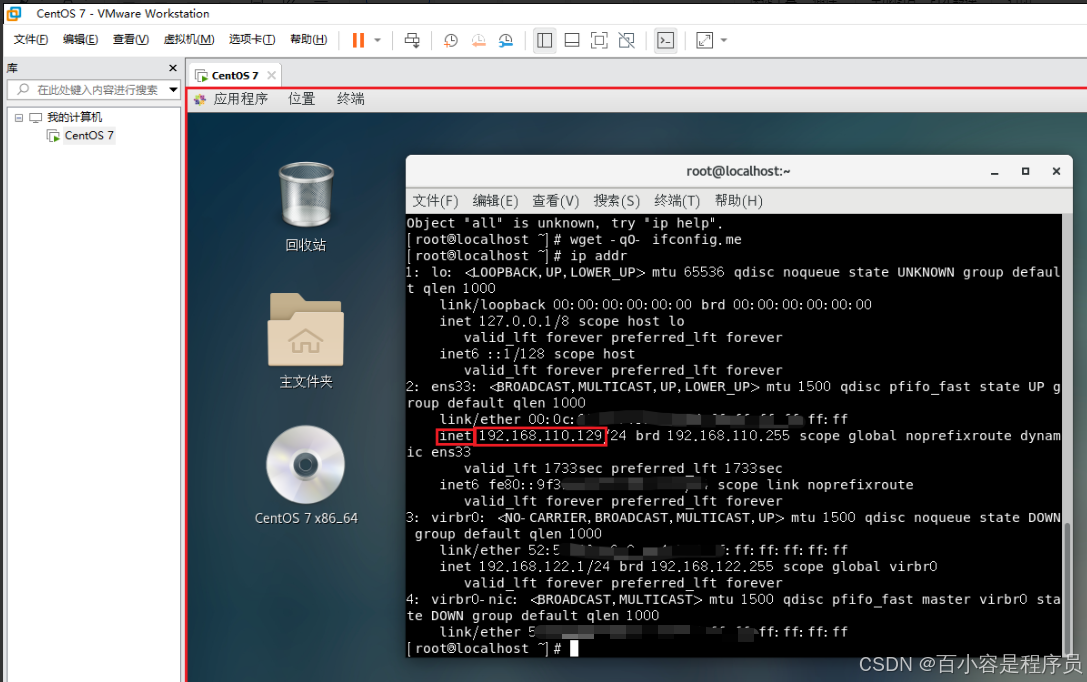Open VMware 选项卡(T) menu
The height and width of the screenshot is (682, 1087).
252,40
